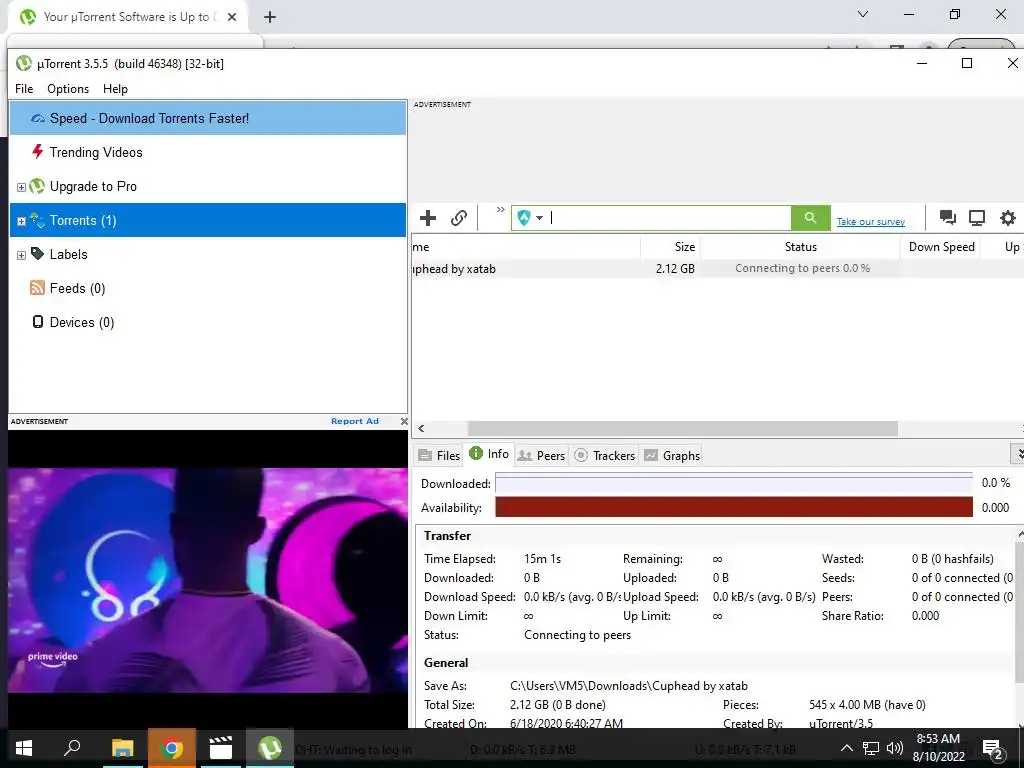Open Windows Start menu
Screen dimensions: 1024x768
click(x=24, y=748)
